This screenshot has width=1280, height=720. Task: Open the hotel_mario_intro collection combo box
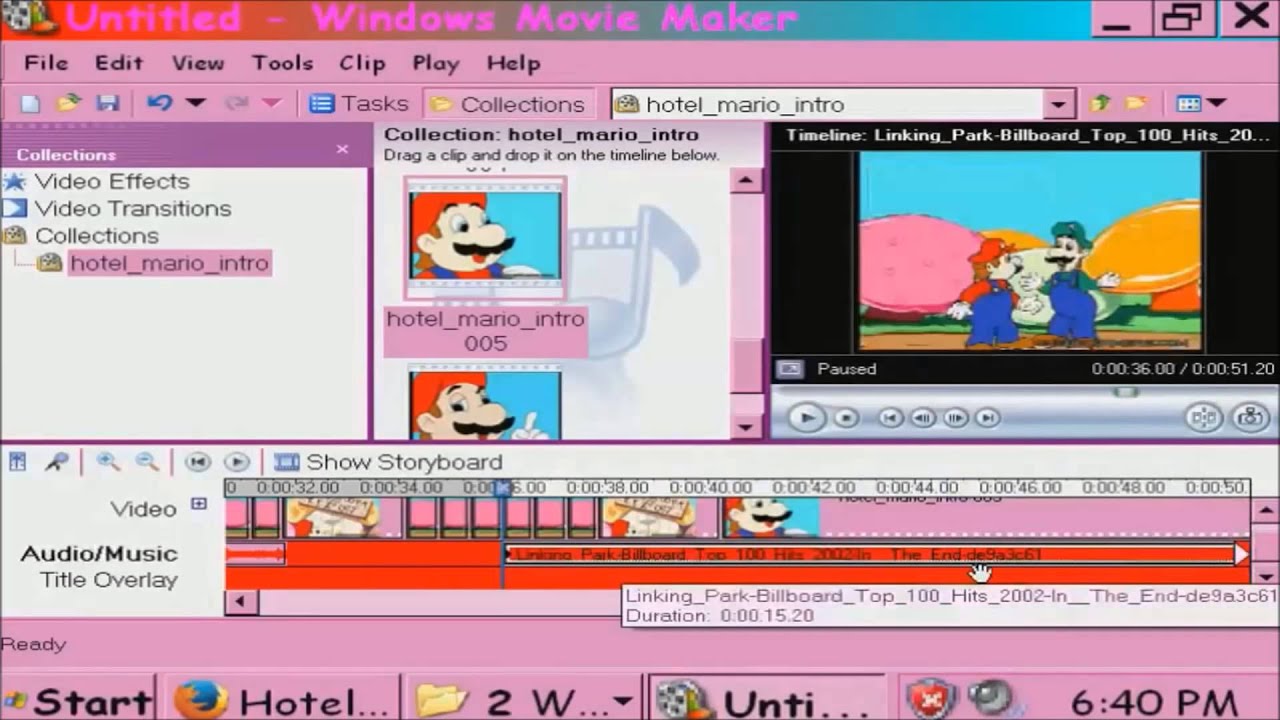(x=842, y=104)
